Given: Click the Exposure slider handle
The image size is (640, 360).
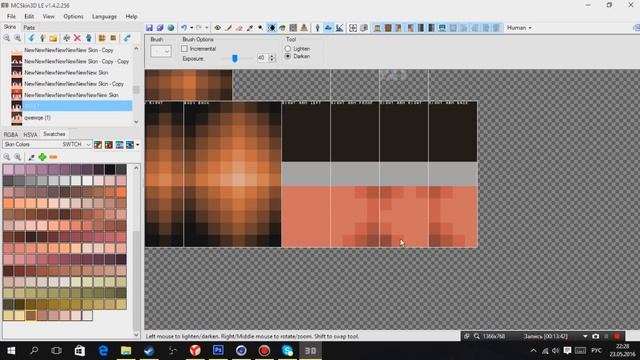Looking at the screenshot, I should [x=235, y=58].
